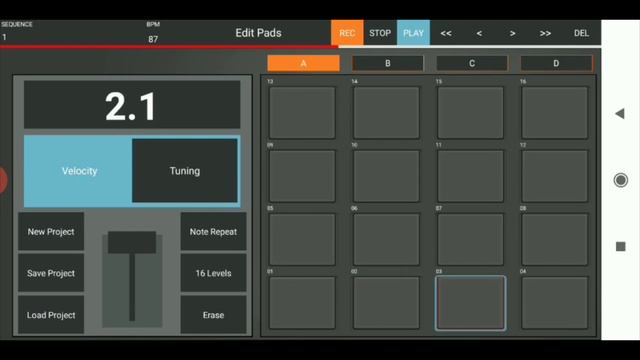The height and width of the screenshot is (360, 640).
Task: Jump forward with the >> button
Action: 545,33
